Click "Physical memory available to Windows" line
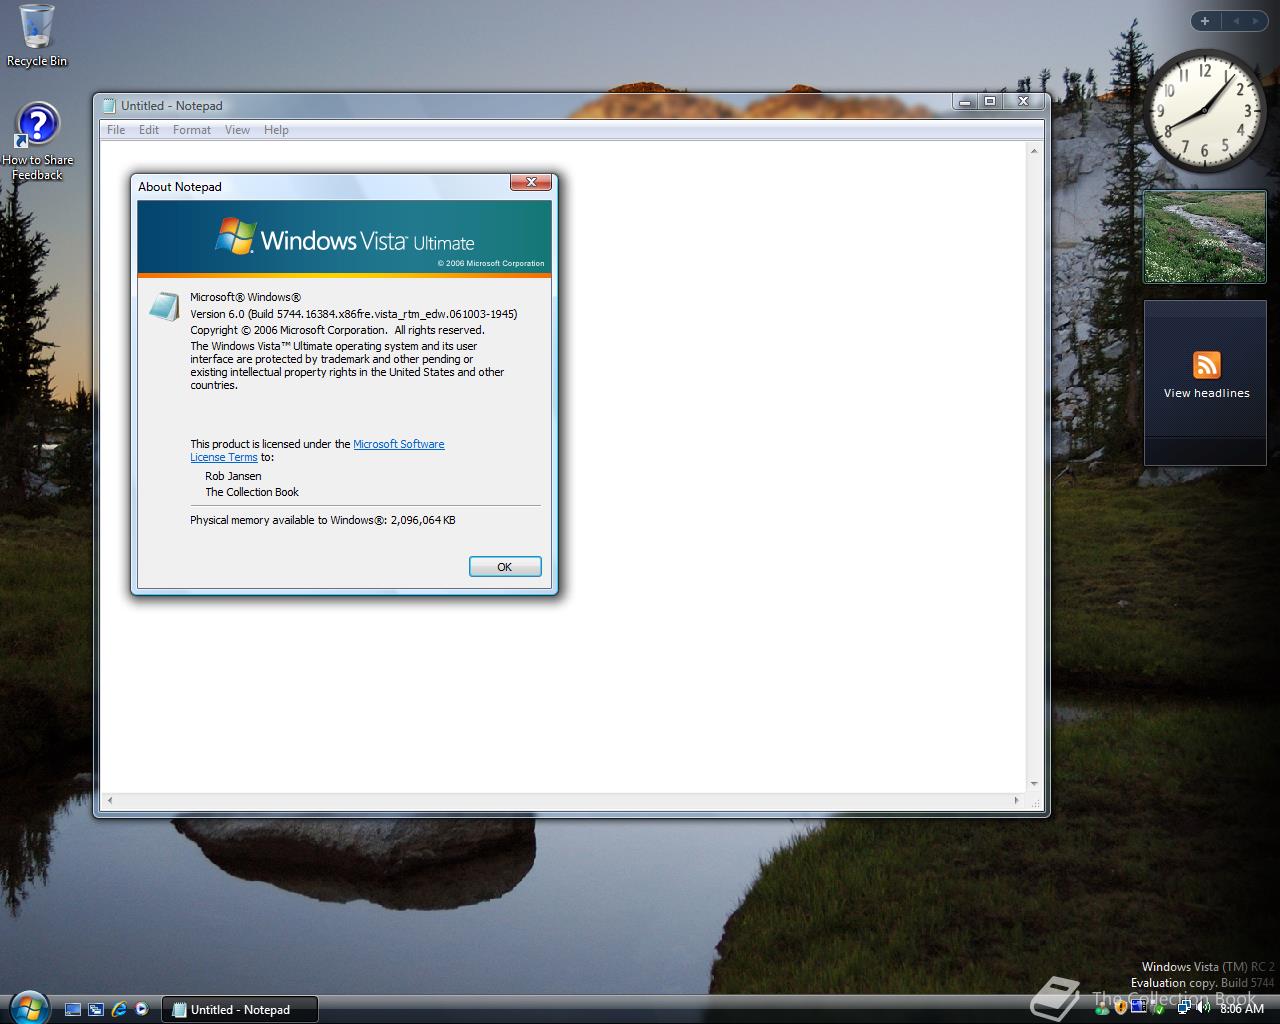Screen dimensions: 1280x1024 point(323,520)
